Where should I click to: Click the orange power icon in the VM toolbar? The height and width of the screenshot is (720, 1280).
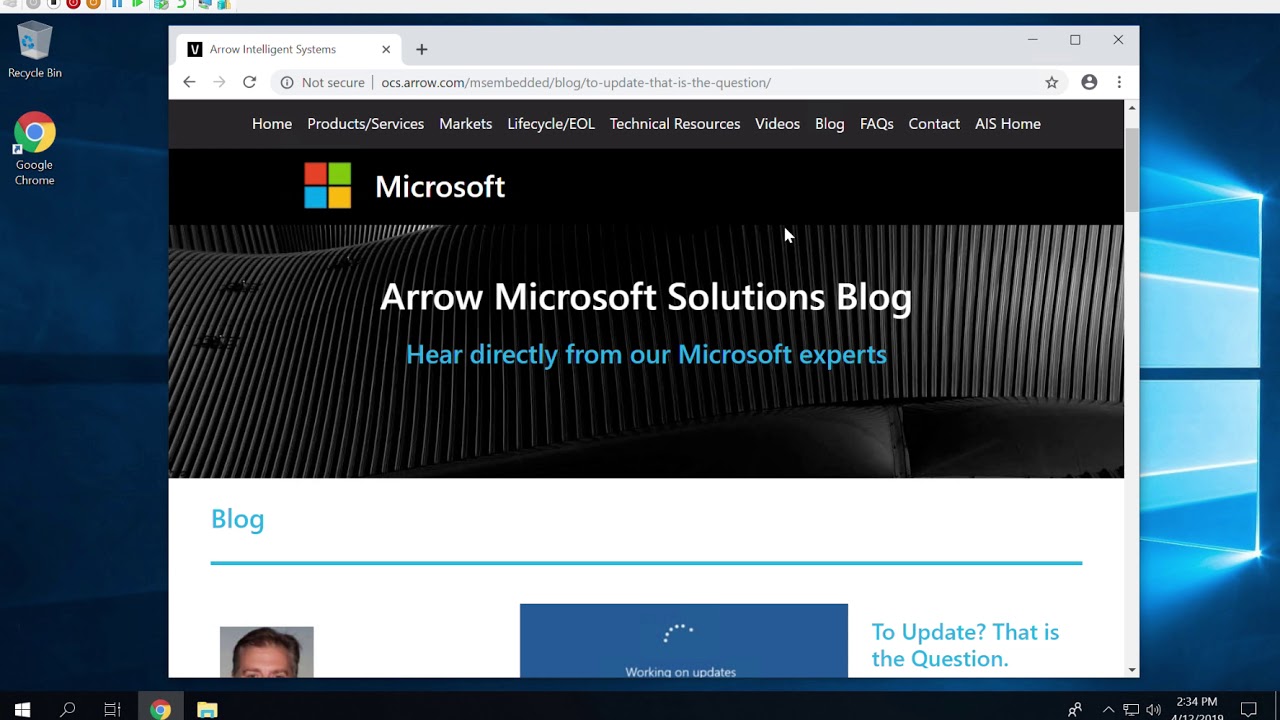point(93,4)
